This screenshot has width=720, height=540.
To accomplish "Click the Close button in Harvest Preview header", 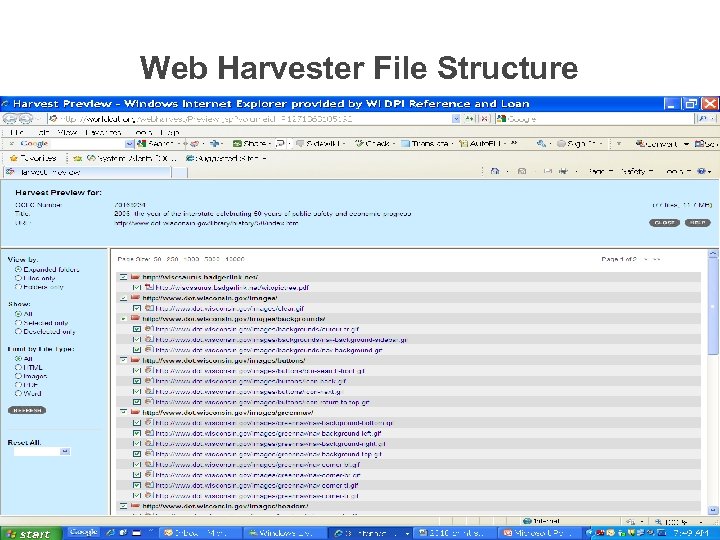I will (664, 223).
